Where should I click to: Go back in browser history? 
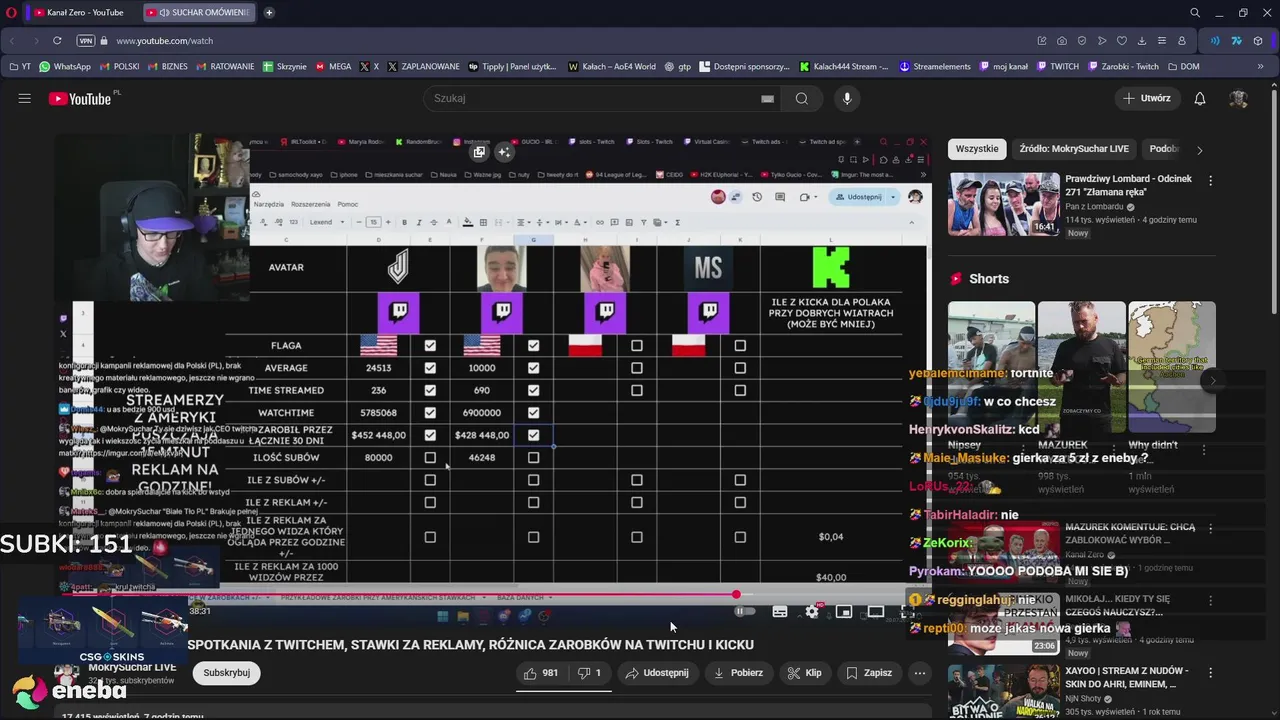[x=13, y=41]
